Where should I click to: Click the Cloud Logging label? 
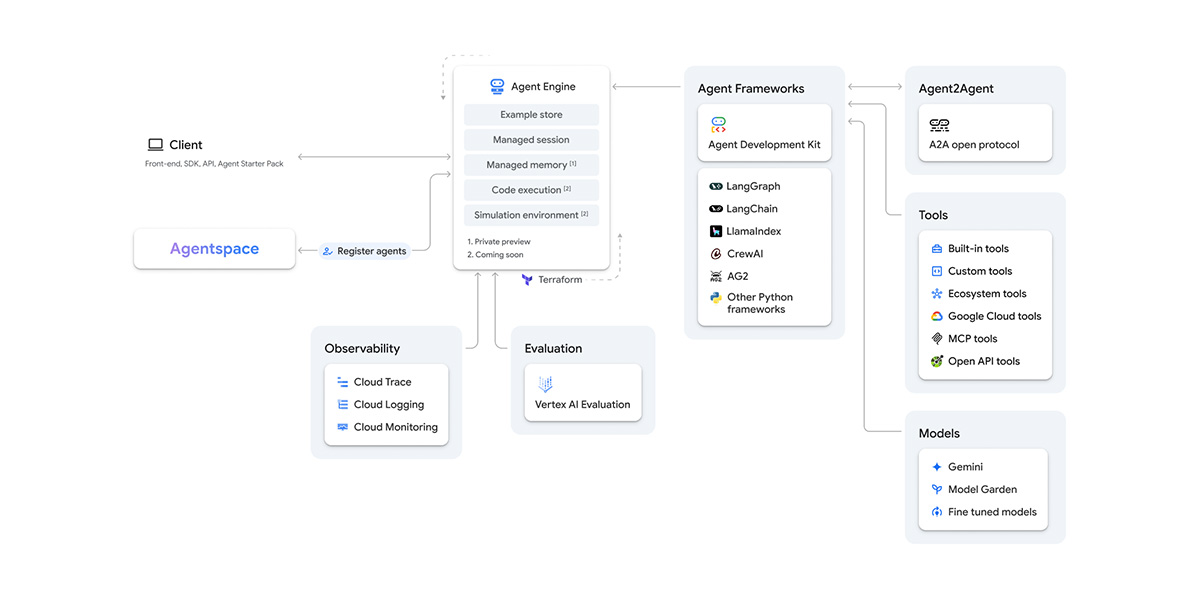[389, 405]
